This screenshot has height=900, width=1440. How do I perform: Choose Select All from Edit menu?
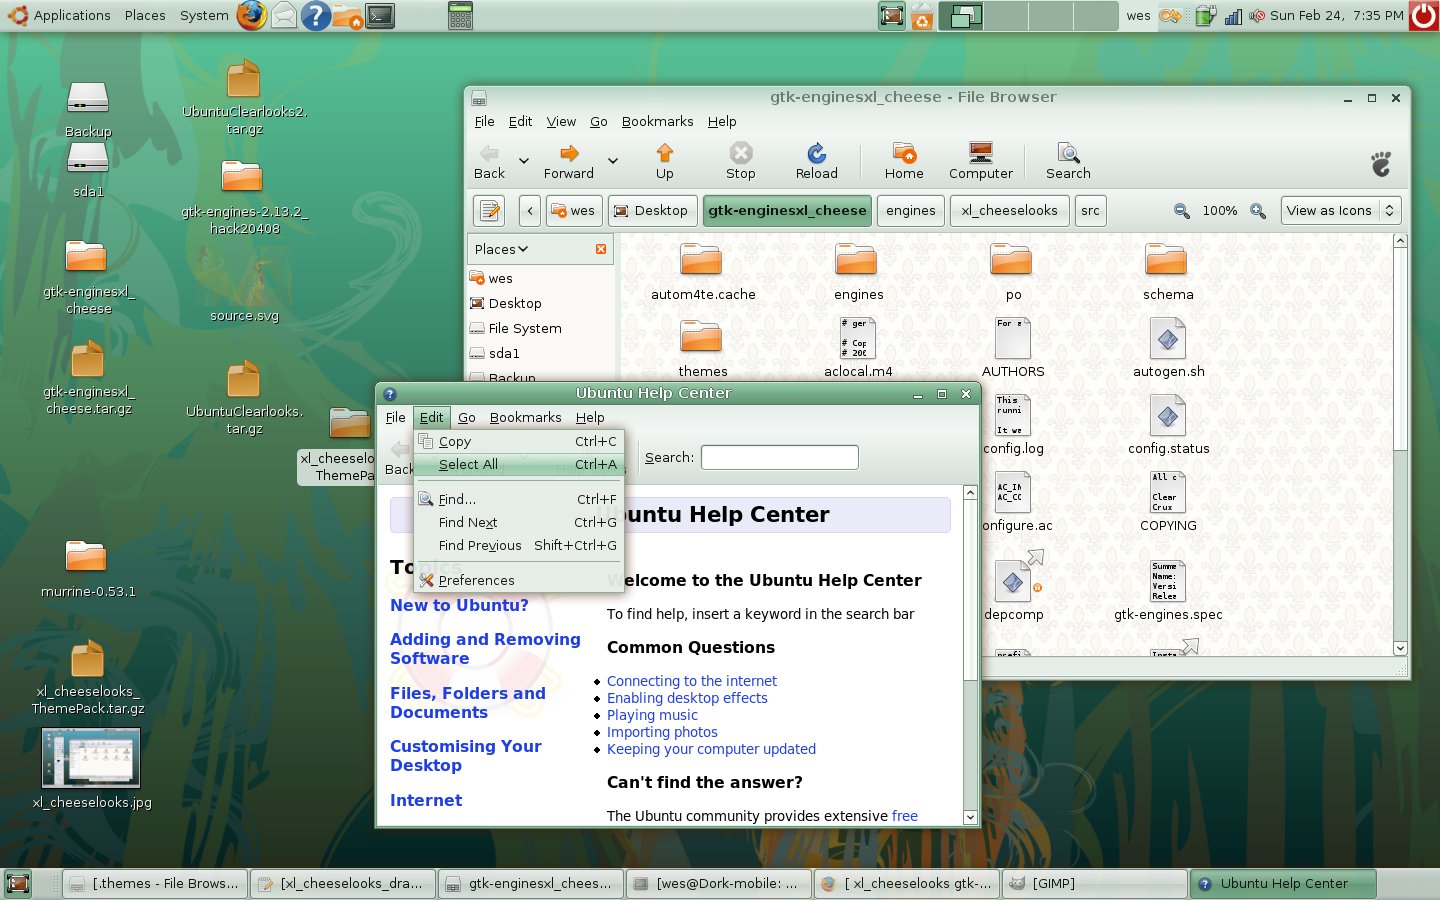tap(519, 464)
